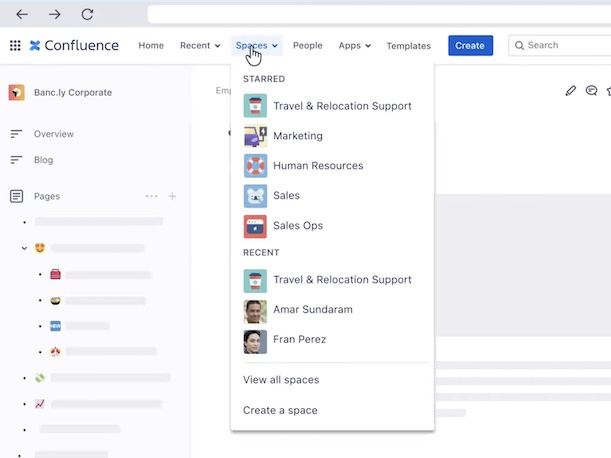Open the app switcher grid icon
Screen dimensions: 611x458
[15, 45]
